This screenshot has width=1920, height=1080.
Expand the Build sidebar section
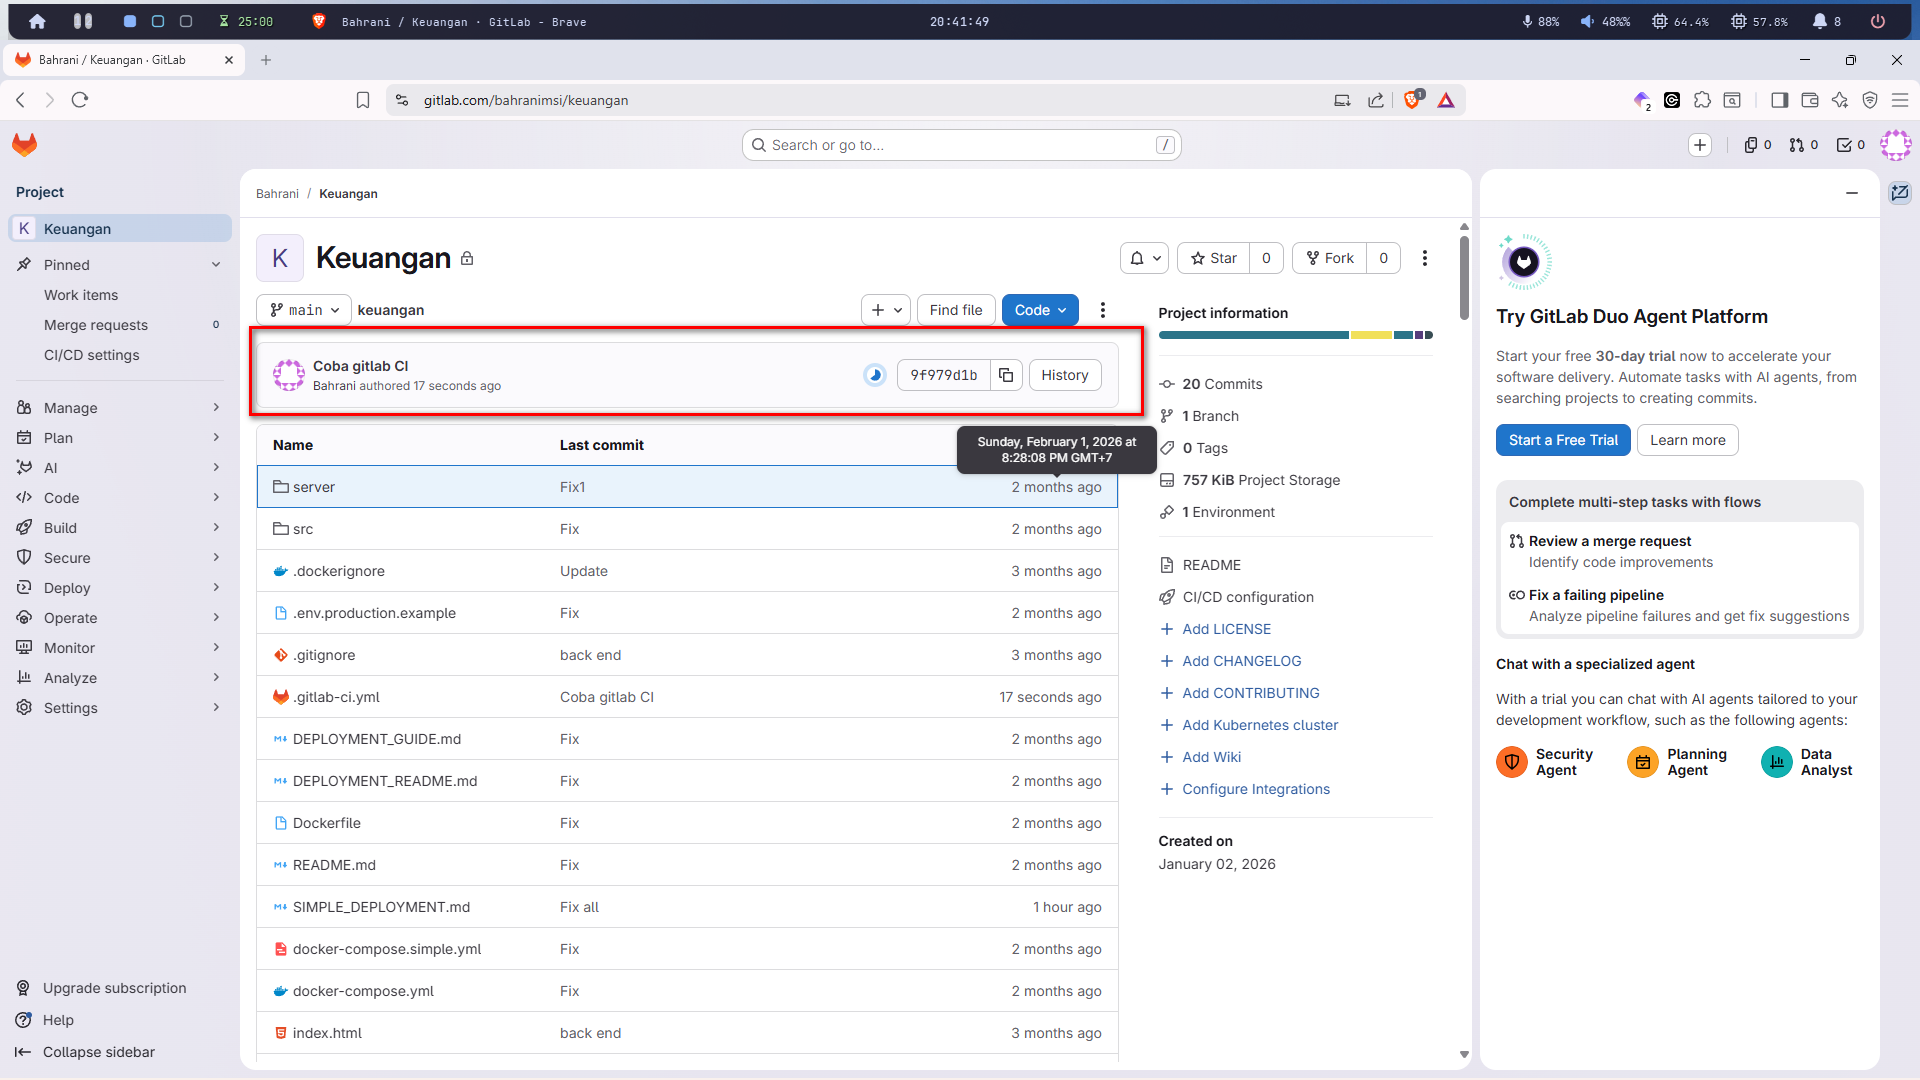(120, 528)
